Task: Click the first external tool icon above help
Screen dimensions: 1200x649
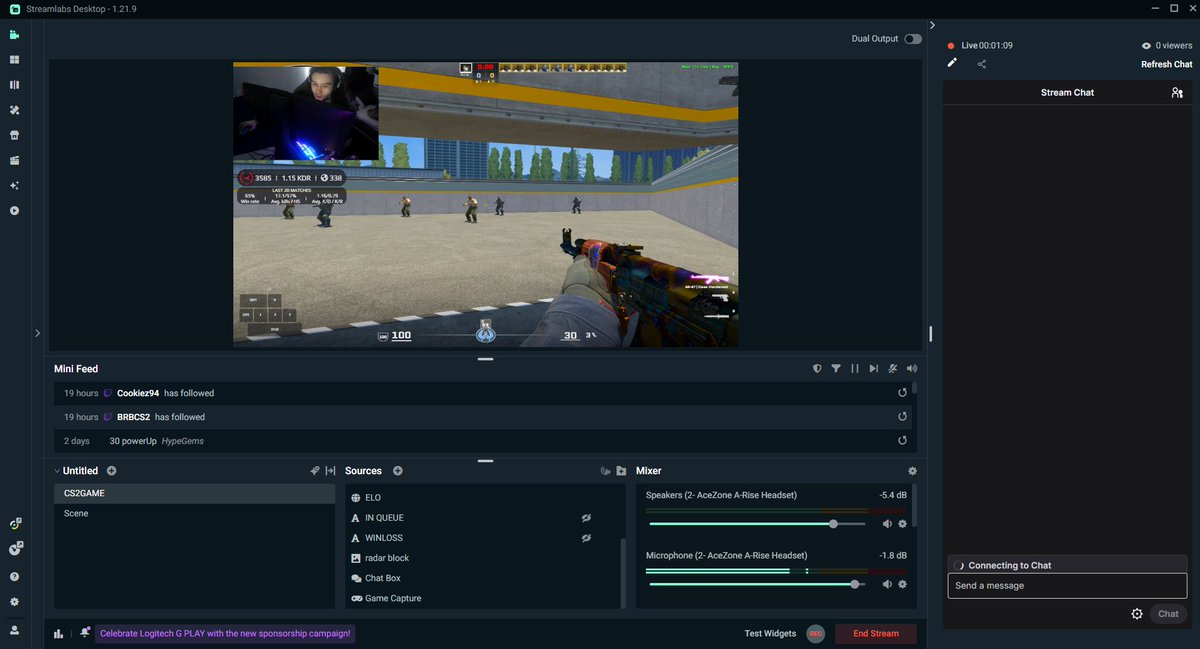Action: [15, 523]
